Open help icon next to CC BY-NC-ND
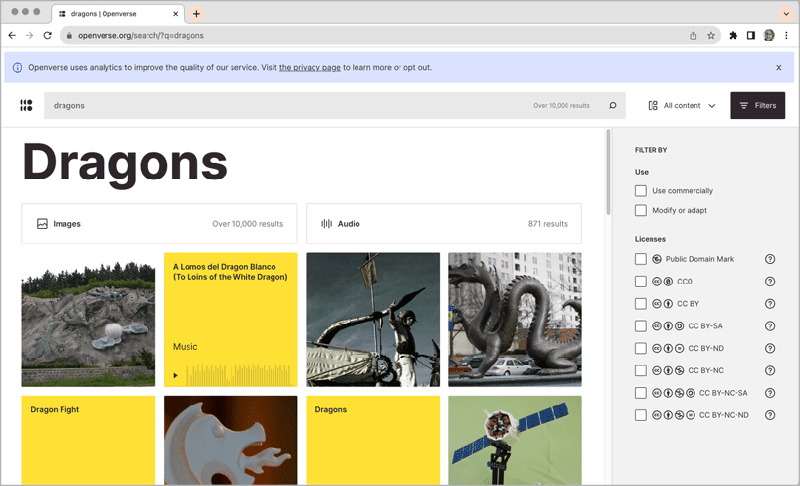This screenshot has width=800, height=486. click(770, 415)
